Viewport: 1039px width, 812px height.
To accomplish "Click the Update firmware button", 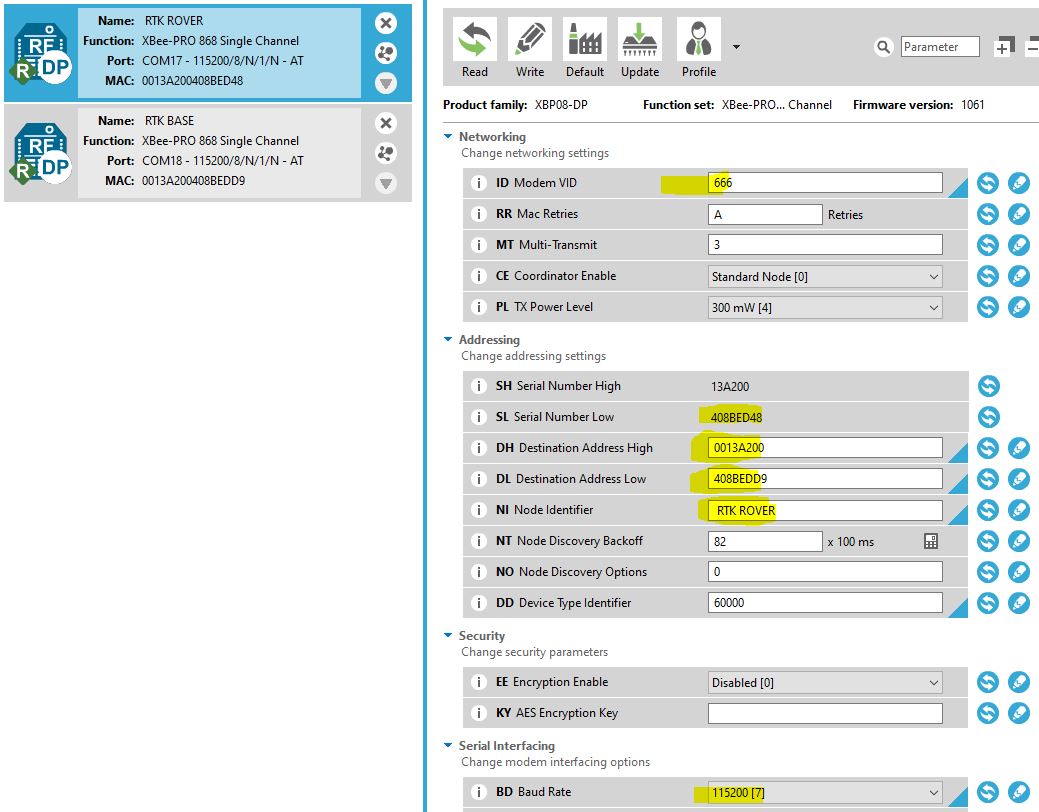I will click(x=639, y=48).
